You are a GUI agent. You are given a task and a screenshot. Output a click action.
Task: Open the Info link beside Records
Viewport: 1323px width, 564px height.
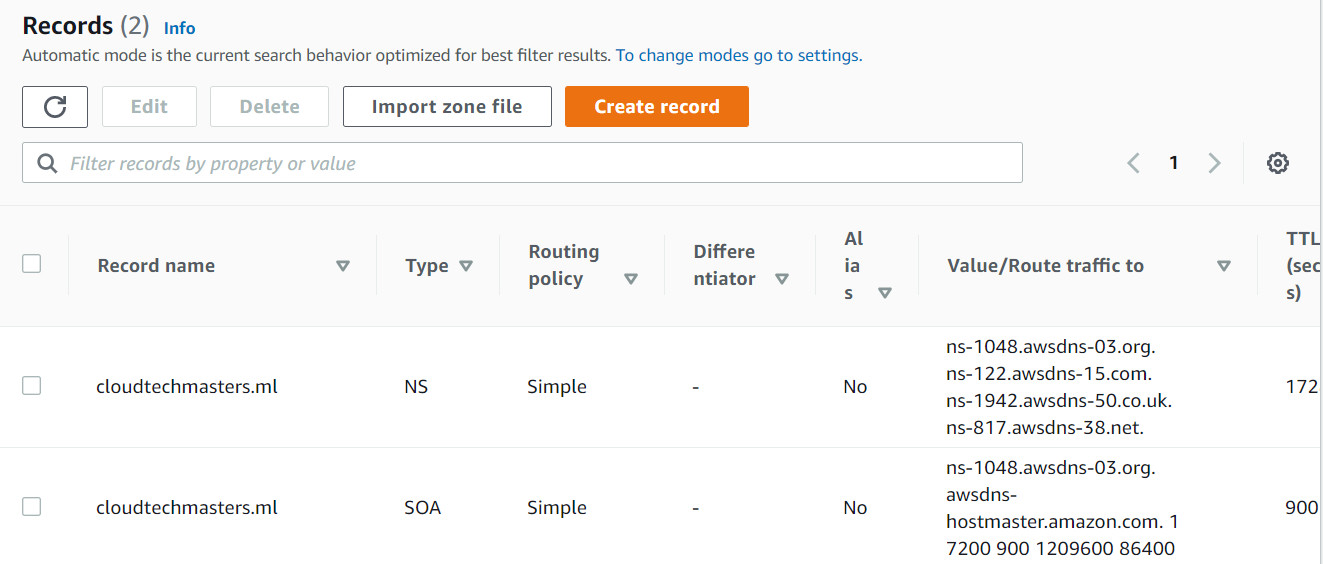pyautogui.click(x=179, y=28)
